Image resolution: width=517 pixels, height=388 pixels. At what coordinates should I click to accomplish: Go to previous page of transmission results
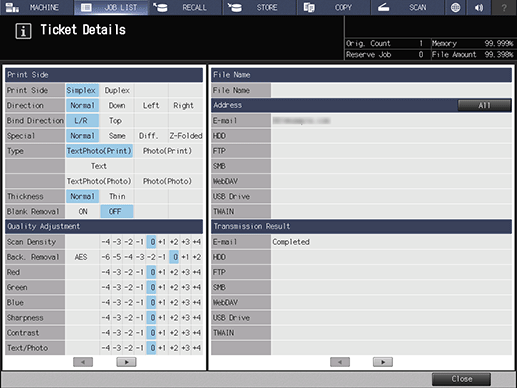(340, 362)
